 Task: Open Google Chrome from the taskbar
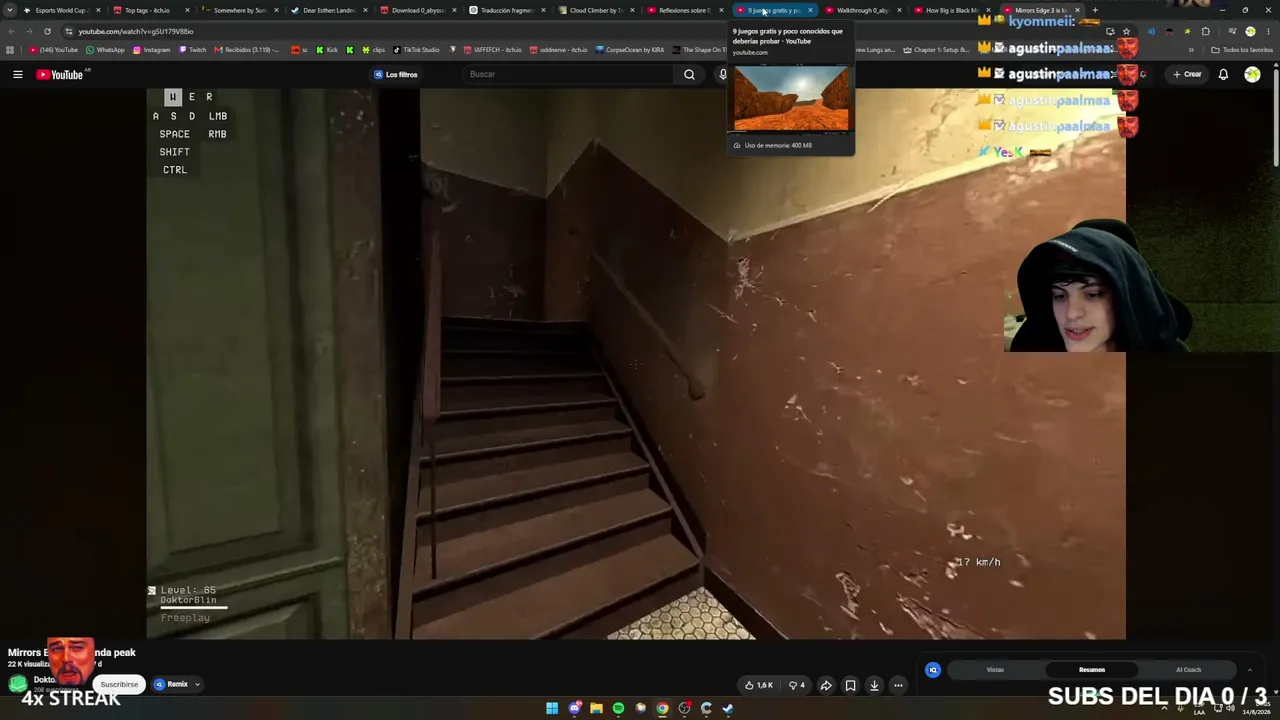662,708
